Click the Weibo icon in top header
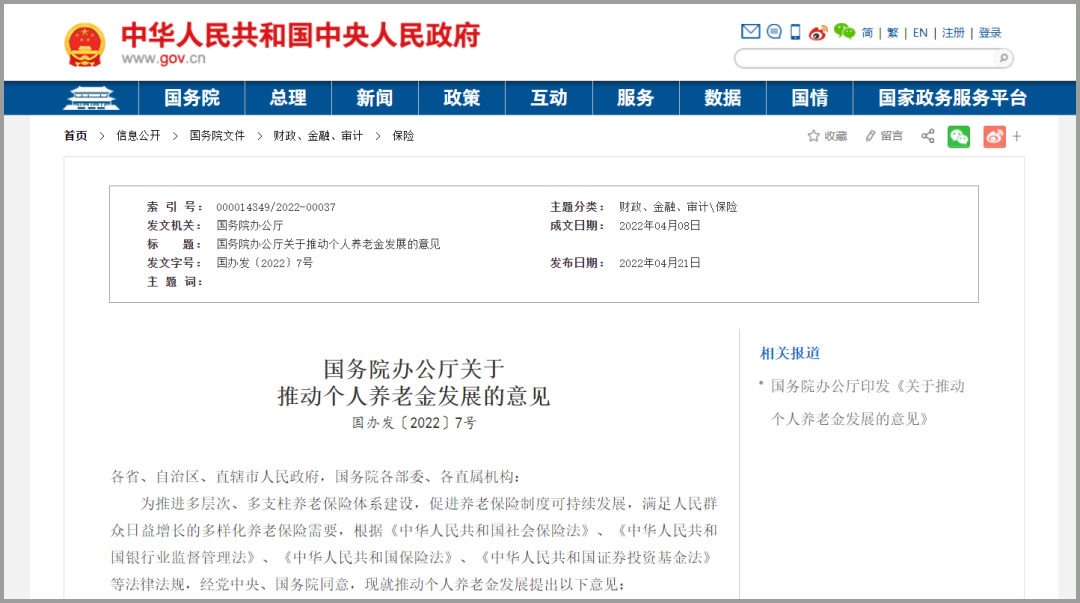 pos(819,32)
